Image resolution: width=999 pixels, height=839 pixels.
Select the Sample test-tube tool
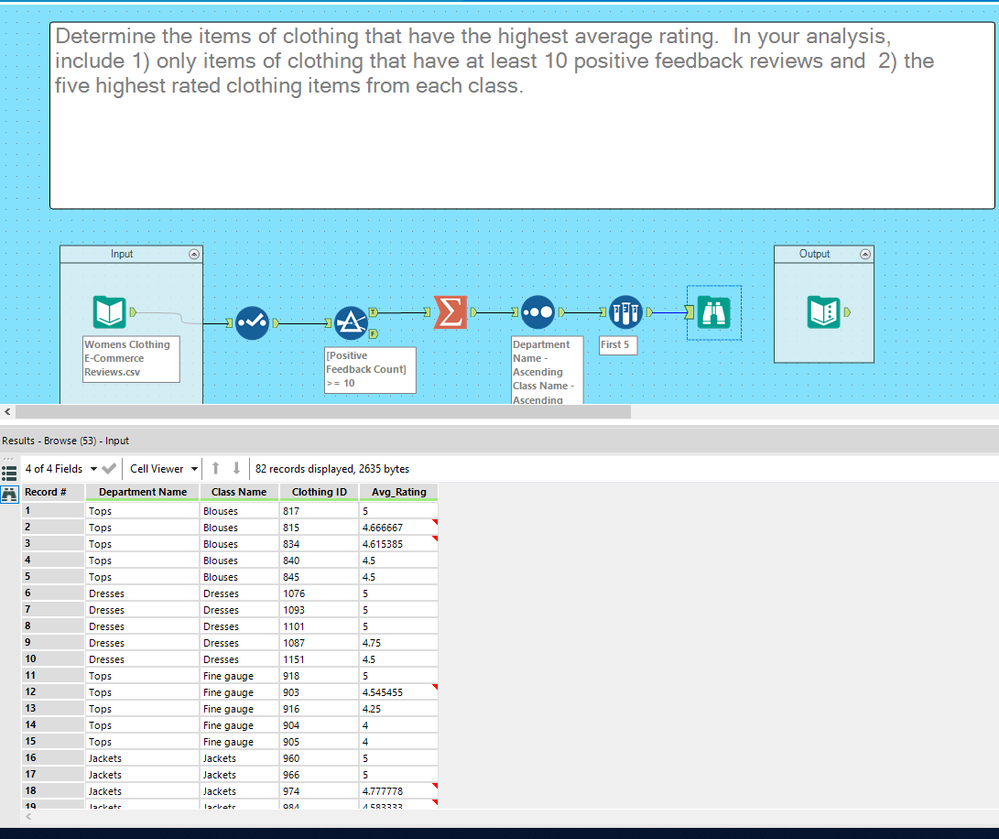(626, 312)
